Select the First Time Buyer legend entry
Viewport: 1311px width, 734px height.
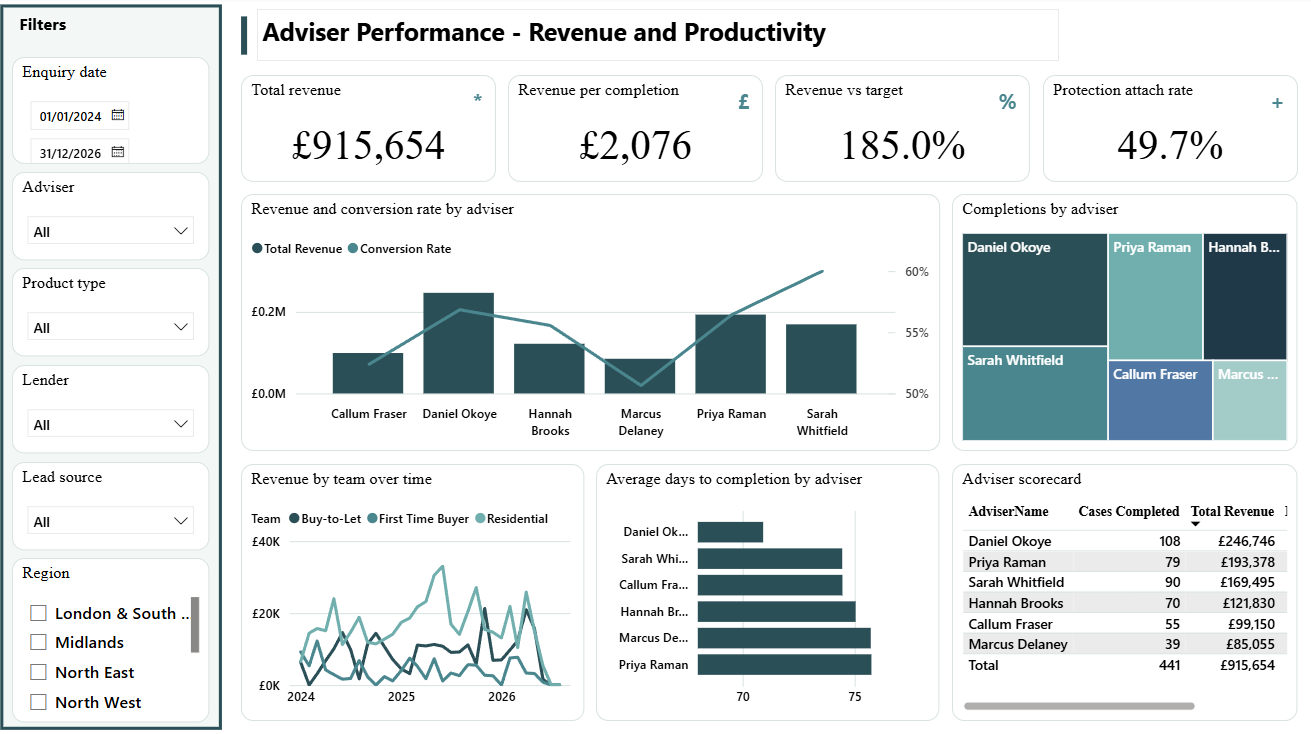418,519
